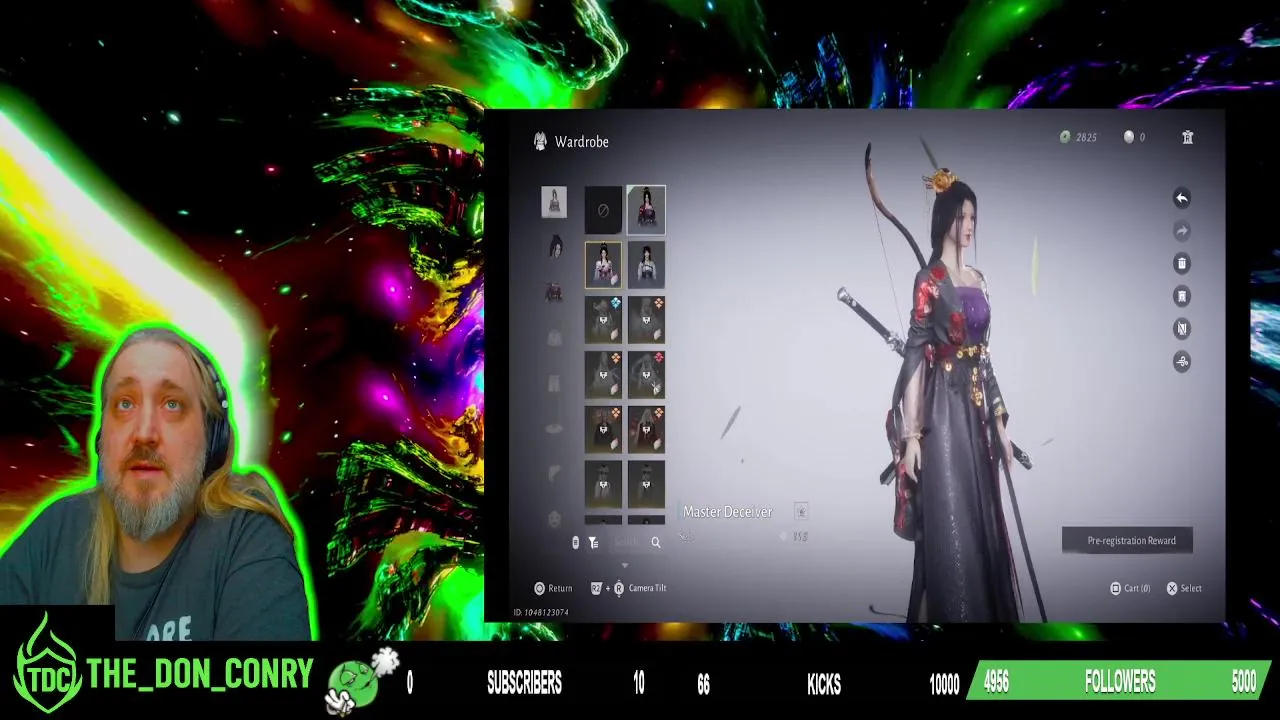1280x720 pixels.
Task: Click the wardrobe preset icon below trash
Action: coord(1181,296)
